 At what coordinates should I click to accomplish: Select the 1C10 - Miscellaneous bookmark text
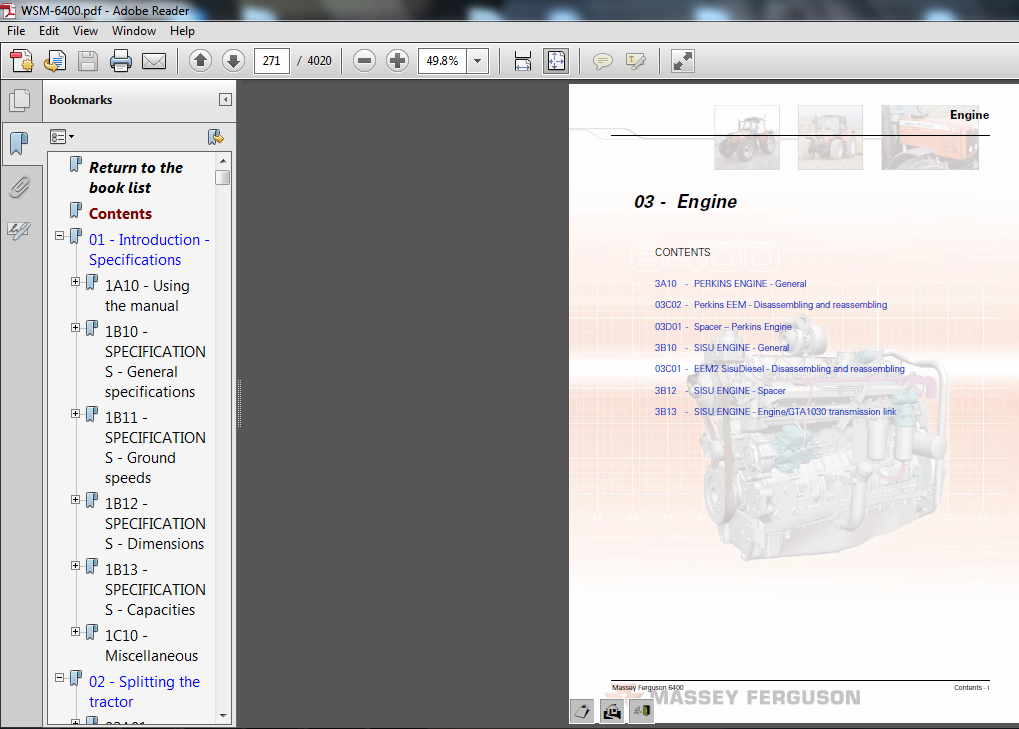[151, 645]
